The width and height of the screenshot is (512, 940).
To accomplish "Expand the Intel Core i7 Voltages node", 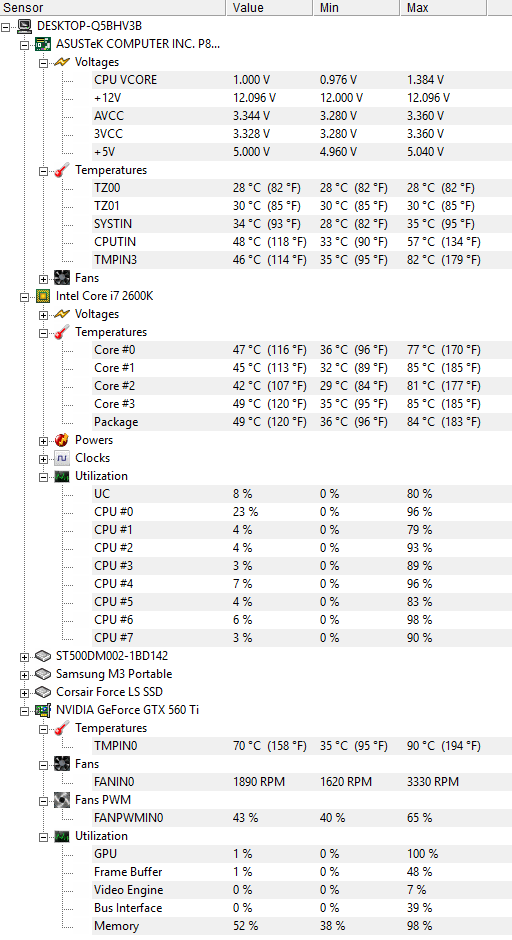I will coord(43,315).
